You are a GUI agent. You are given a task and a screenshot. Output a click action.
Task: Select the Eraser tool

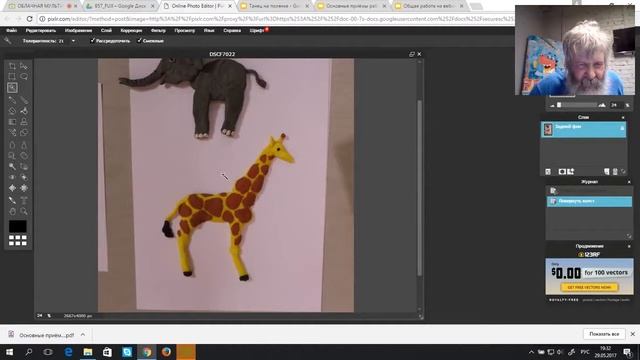(12, 111)
